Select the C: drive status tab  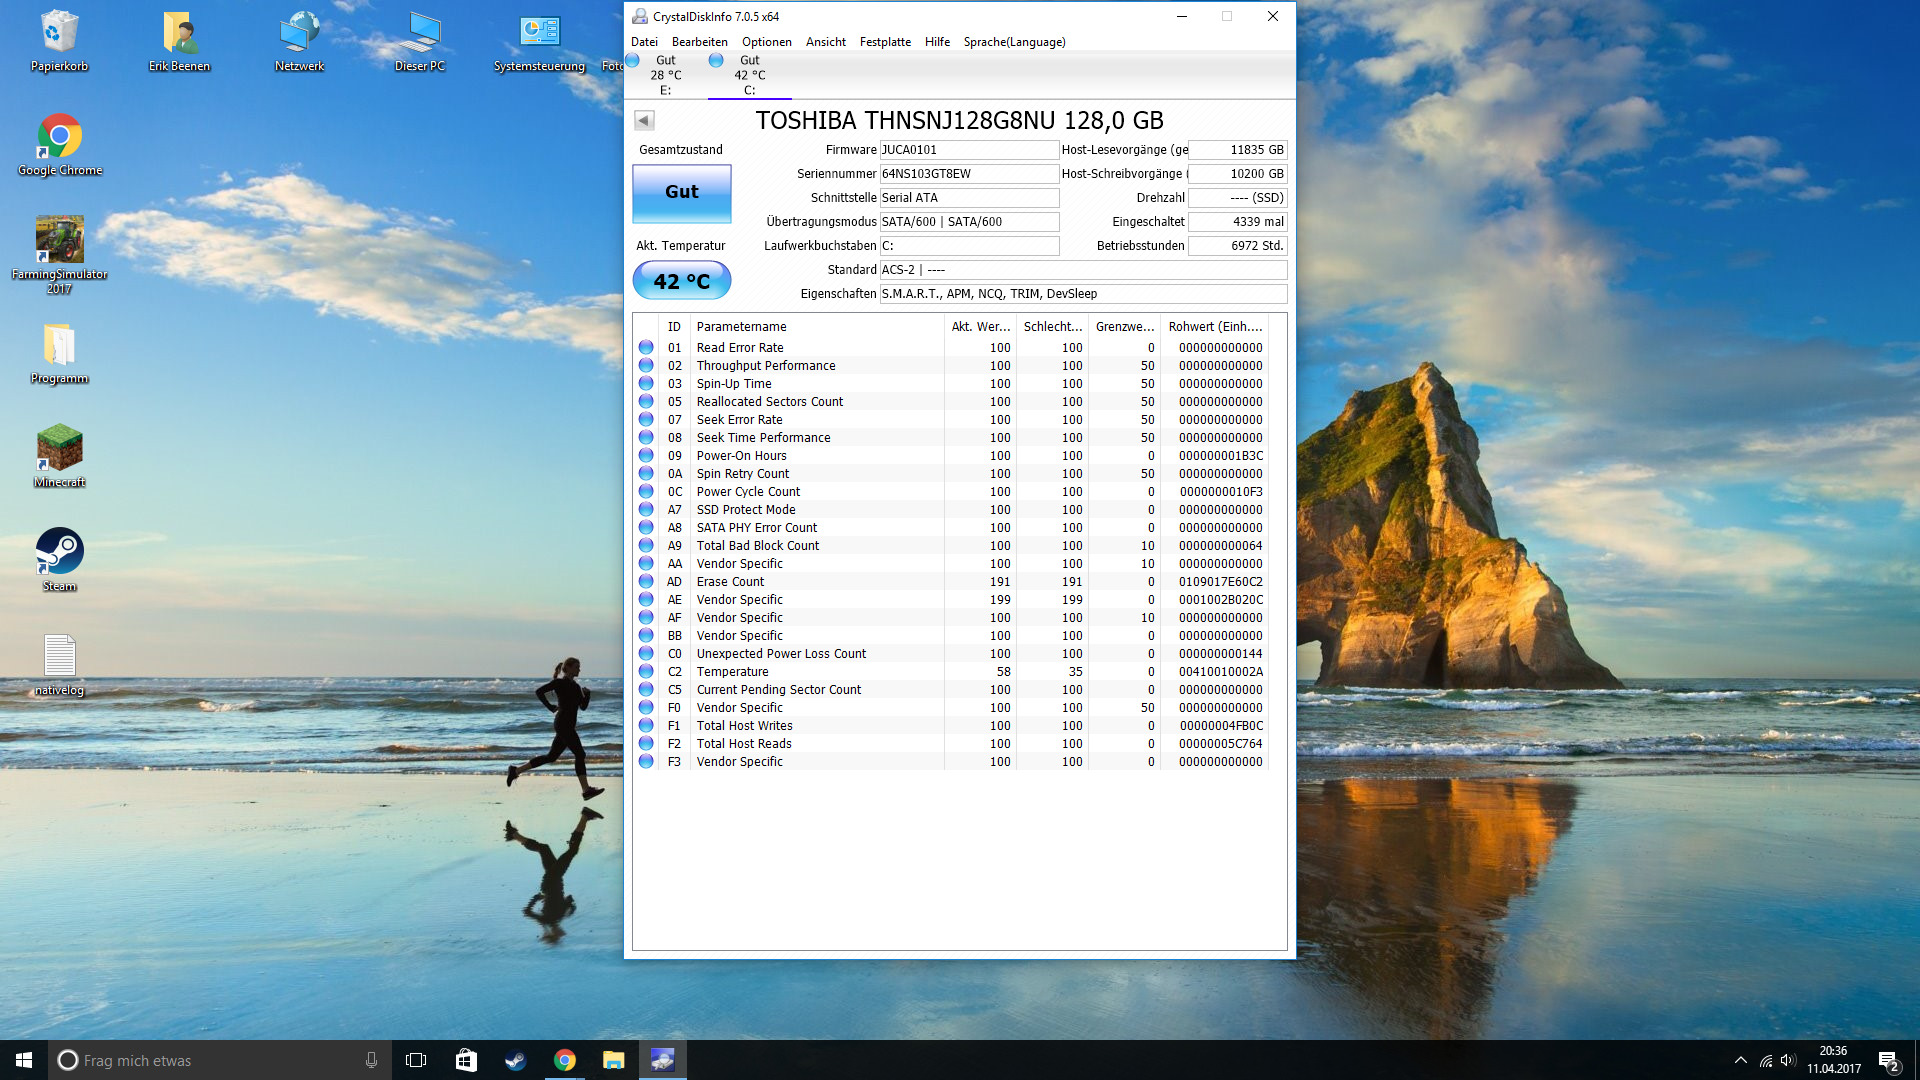pyautogui.click(x=749, y=75)
